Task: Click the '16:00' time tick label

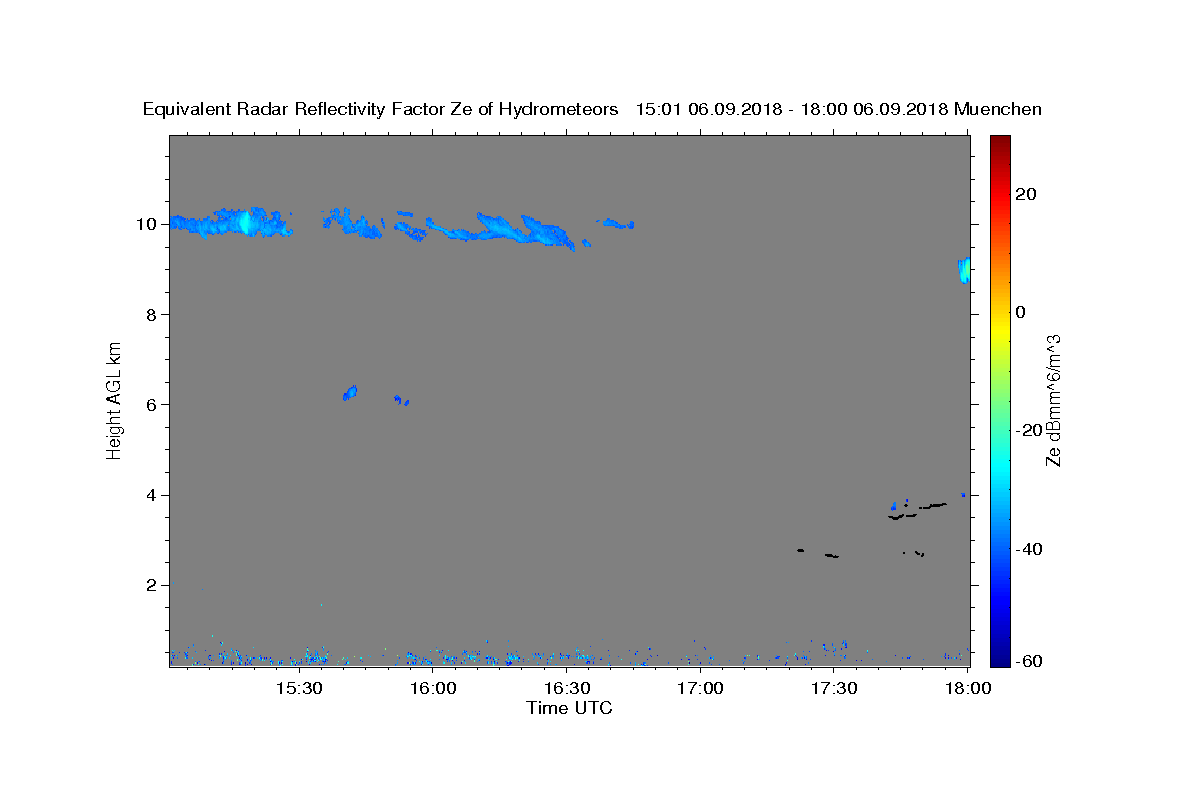Action: click(x=432, y=688)
